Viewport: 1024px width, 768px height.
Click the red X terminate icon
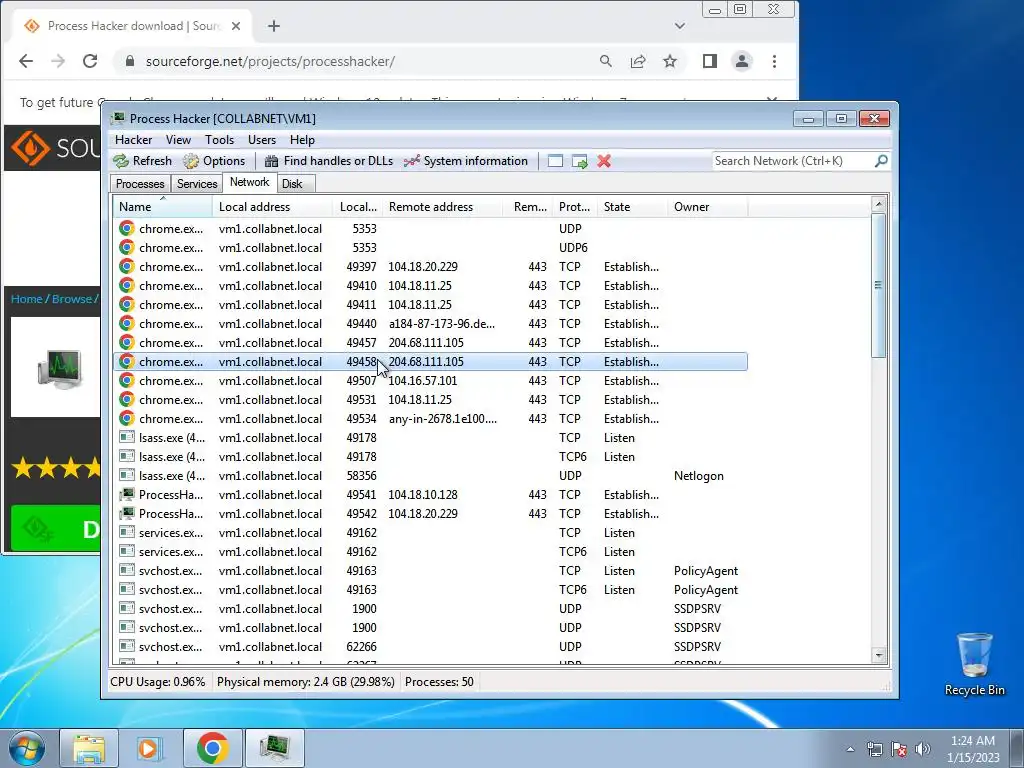(x=604, y=161)
